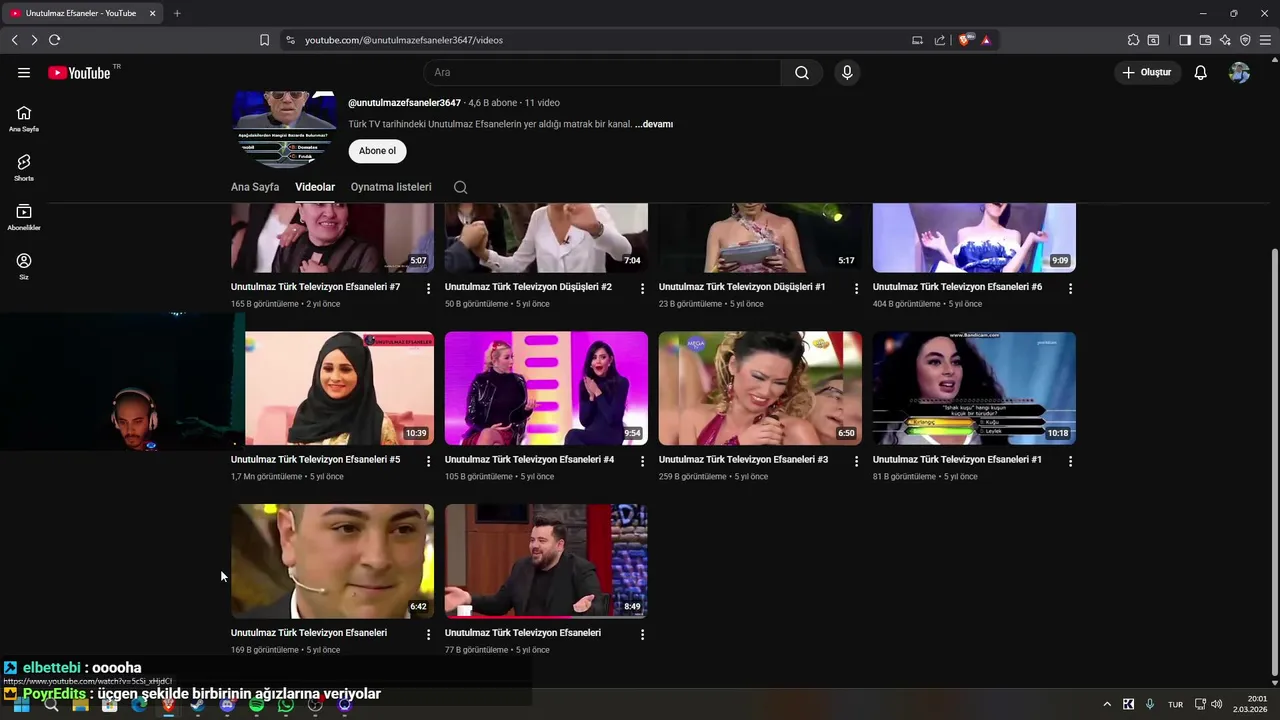Open Brave Wallet icon
This screenshot has height=720, width=1280.
pos(1205,40)
